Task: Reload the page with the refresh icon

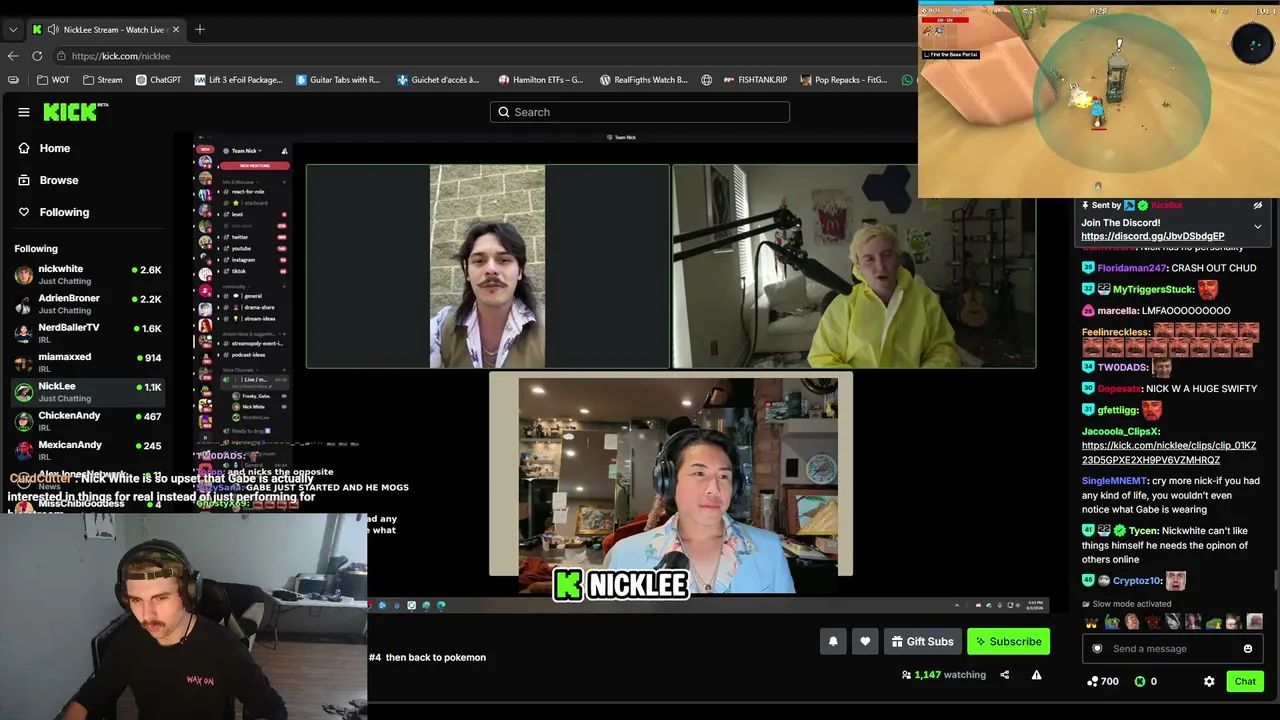Action: tap(37, 56)
